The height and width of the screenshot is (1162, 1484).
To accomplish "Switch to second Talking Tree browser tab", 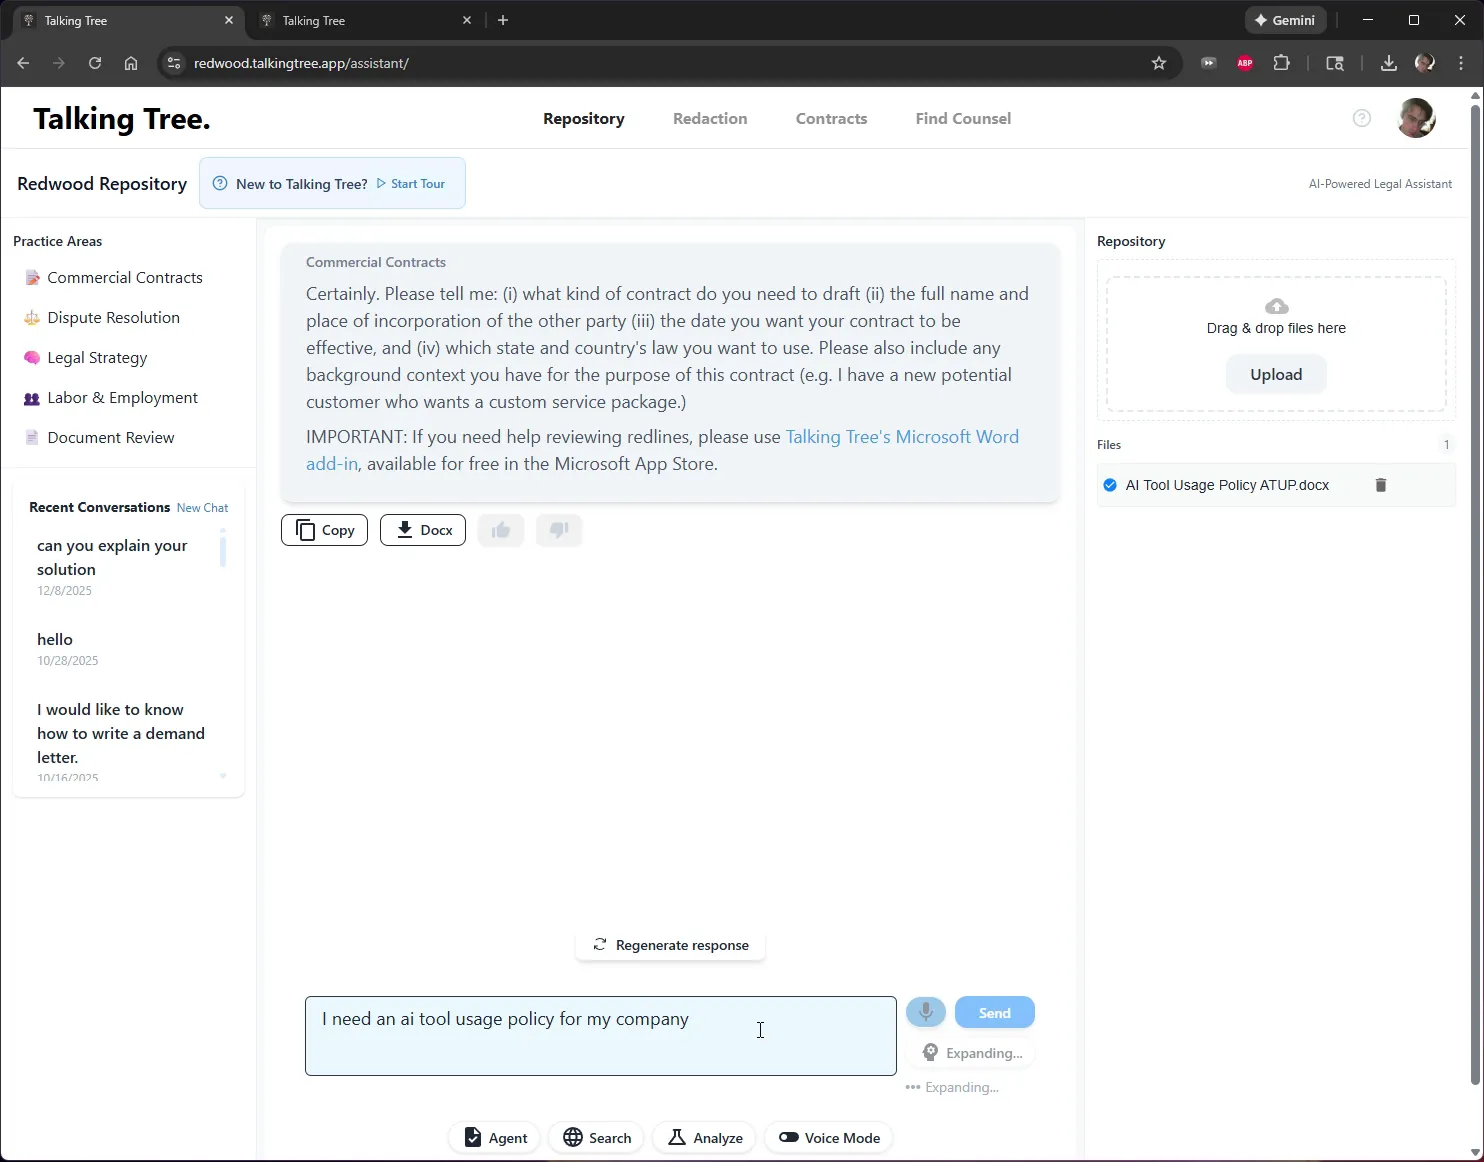I will pyautogui.click(x=365, y=20).
